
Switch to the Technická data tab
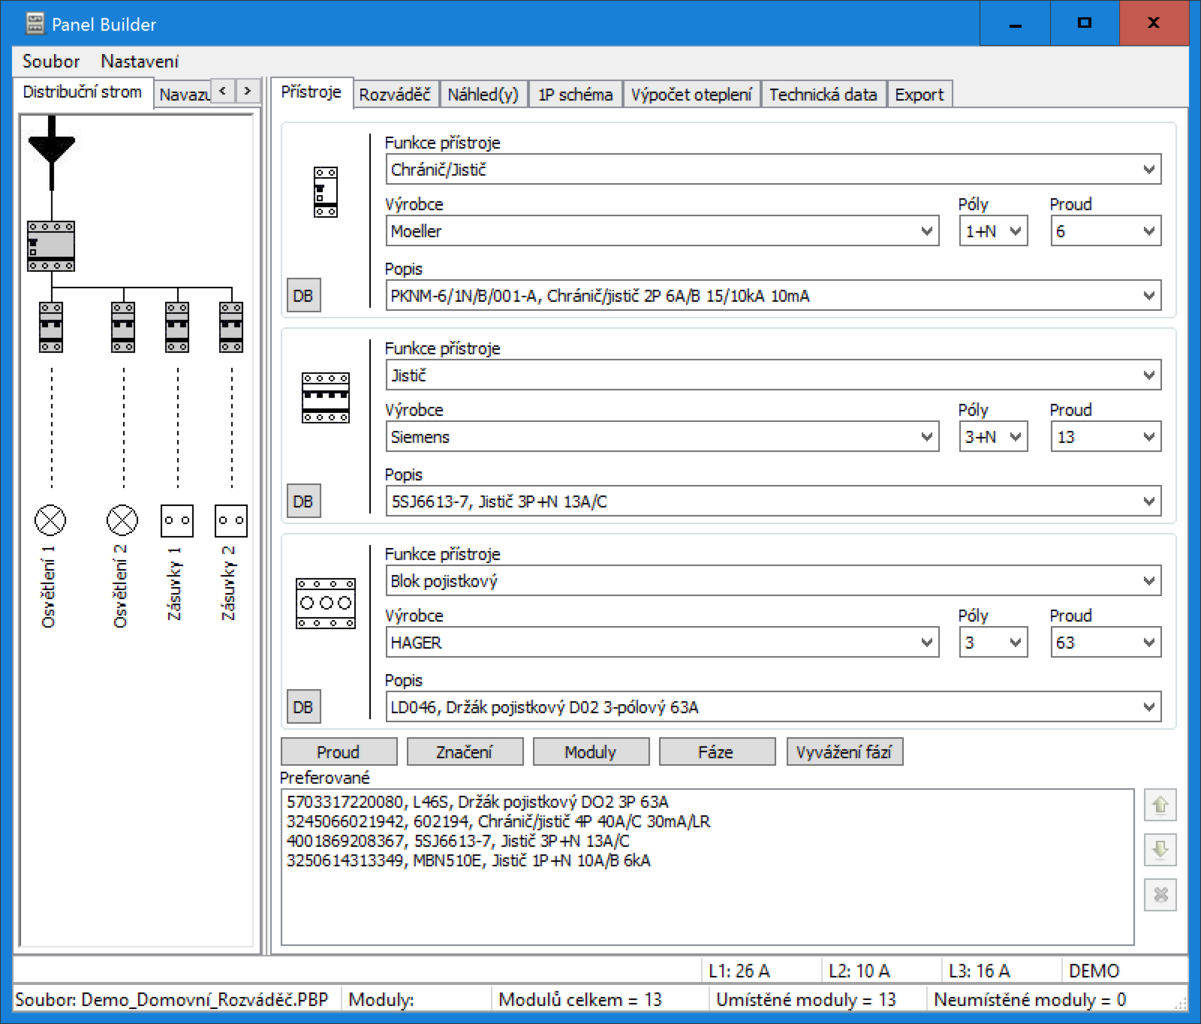coord(824,95)
